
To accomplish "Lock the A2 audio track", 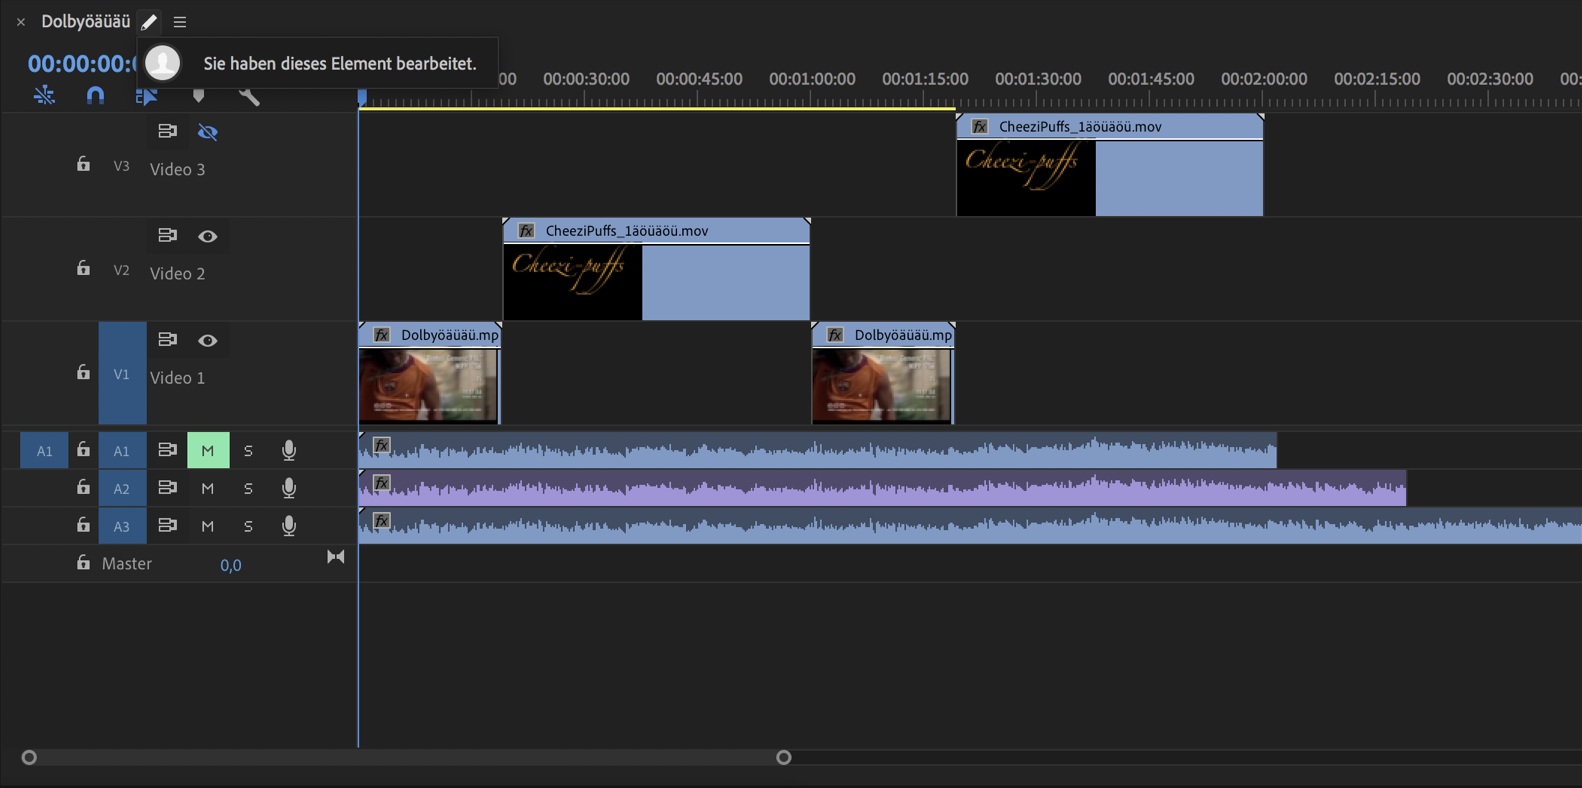I will 83,488.
